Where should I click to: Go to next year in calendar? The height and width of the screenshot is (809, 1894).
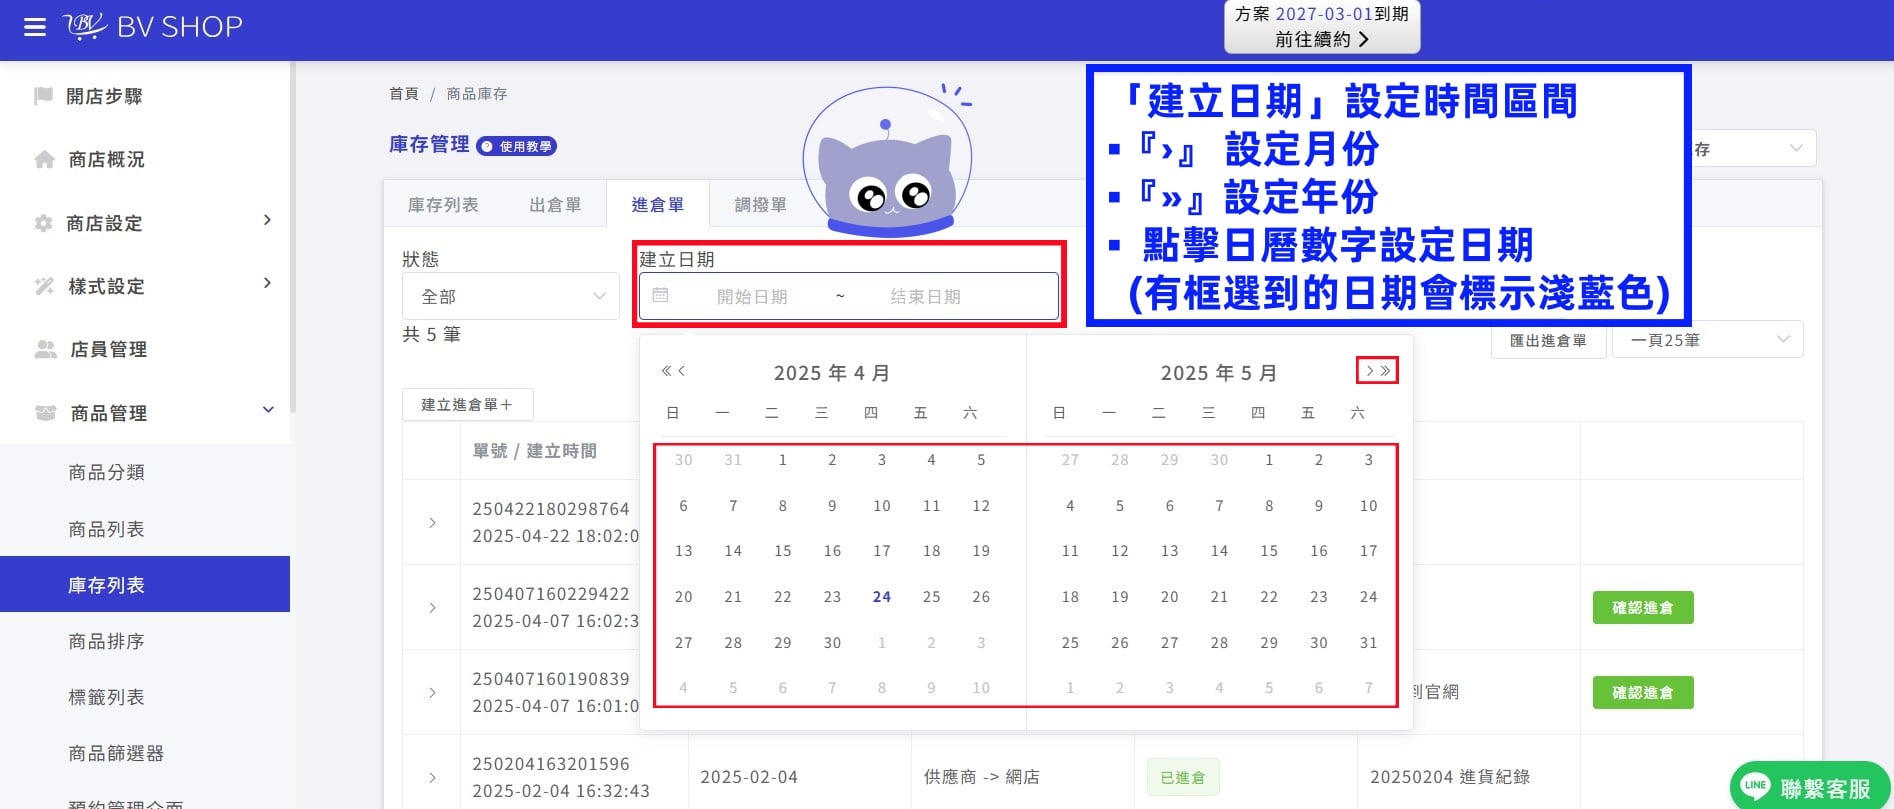click(x=1385, y=371)
